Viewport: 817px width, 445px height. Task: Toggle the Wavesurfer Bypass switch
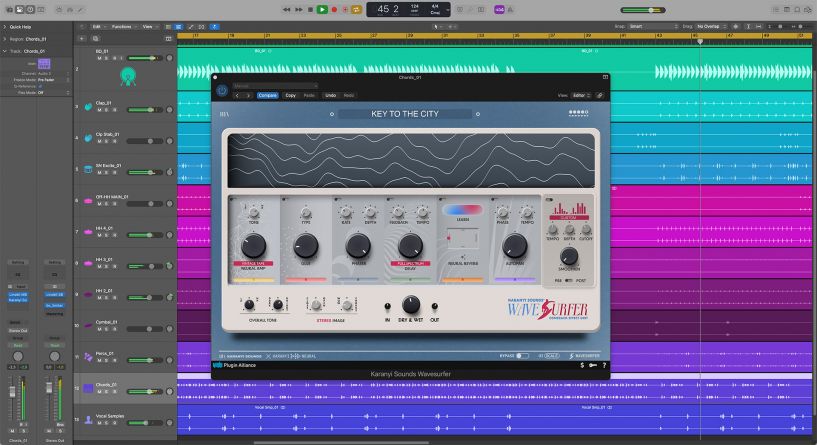click(x=522, y=355)
